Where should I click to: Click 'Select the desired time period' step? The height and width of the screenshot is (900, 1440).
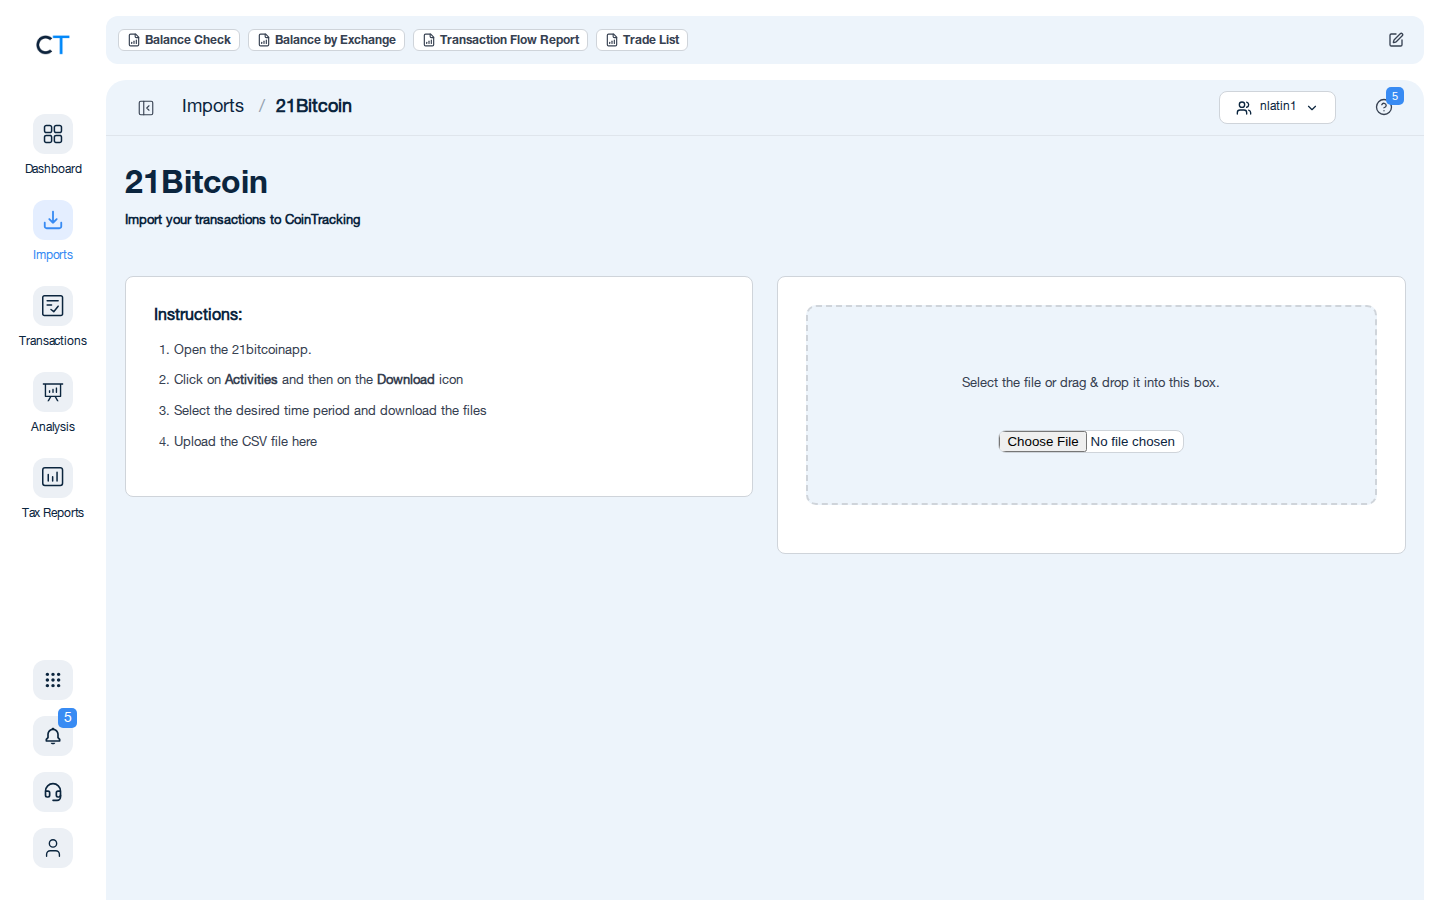[x=330, y=411]
